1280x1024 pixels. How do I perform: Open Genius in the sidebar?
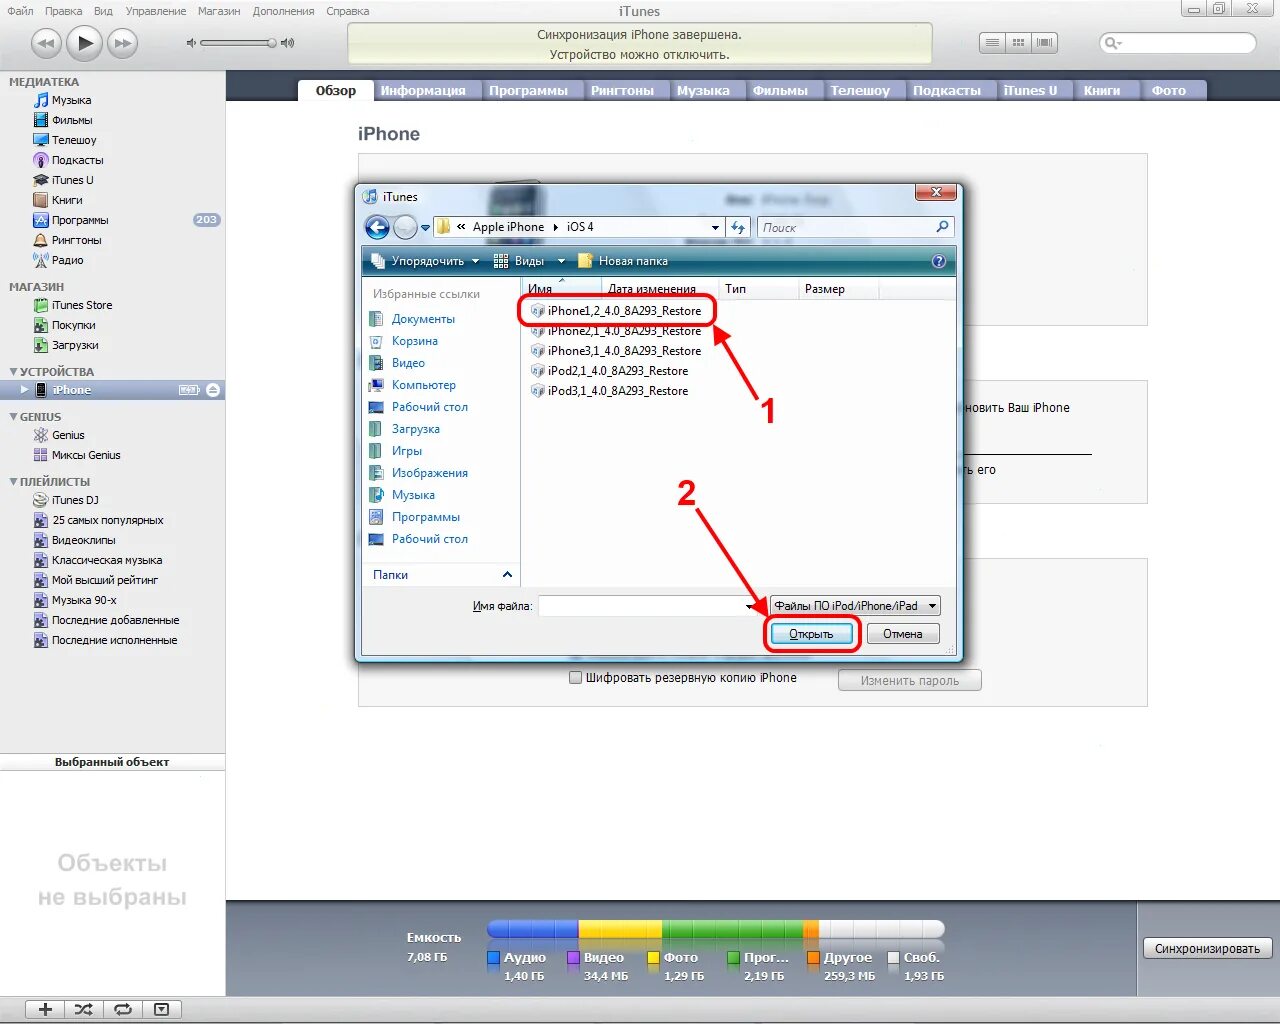[68, 435]
